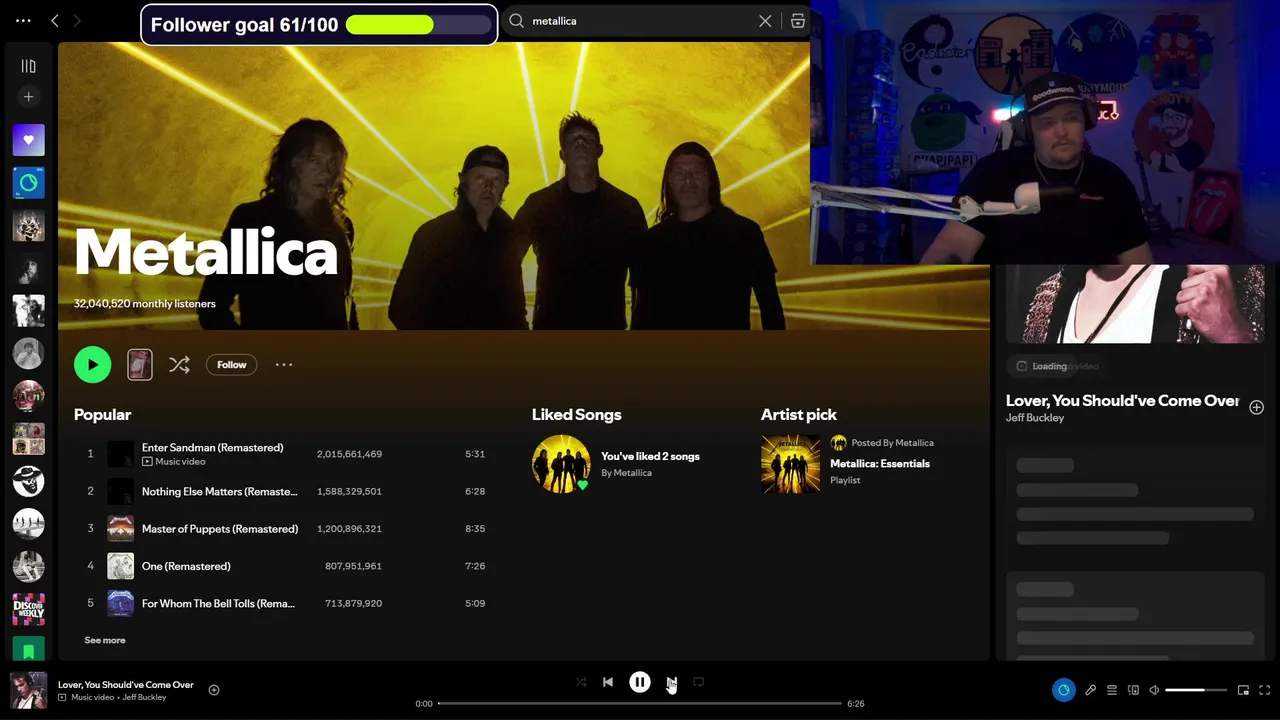The width and height of the screenshot is (1280, 720).
Task: Open You've liked 2 songs
Action: pyautogui.click(x=650, y=456)
